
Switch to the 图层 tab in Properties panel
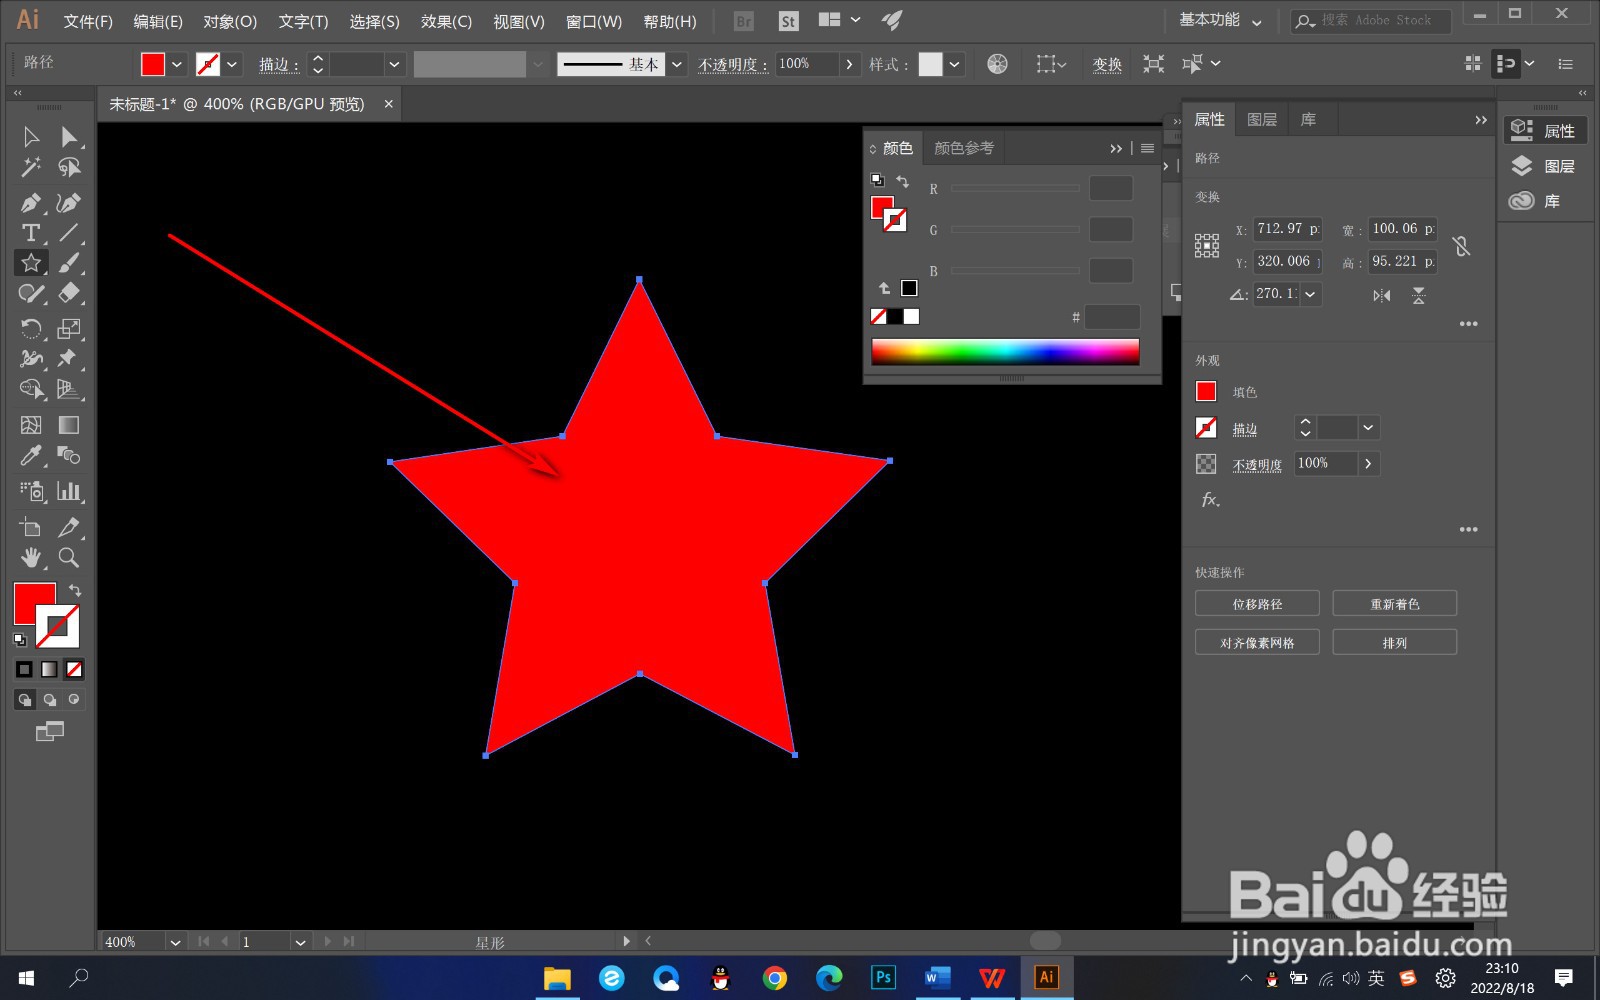[x=1262, y=120]
